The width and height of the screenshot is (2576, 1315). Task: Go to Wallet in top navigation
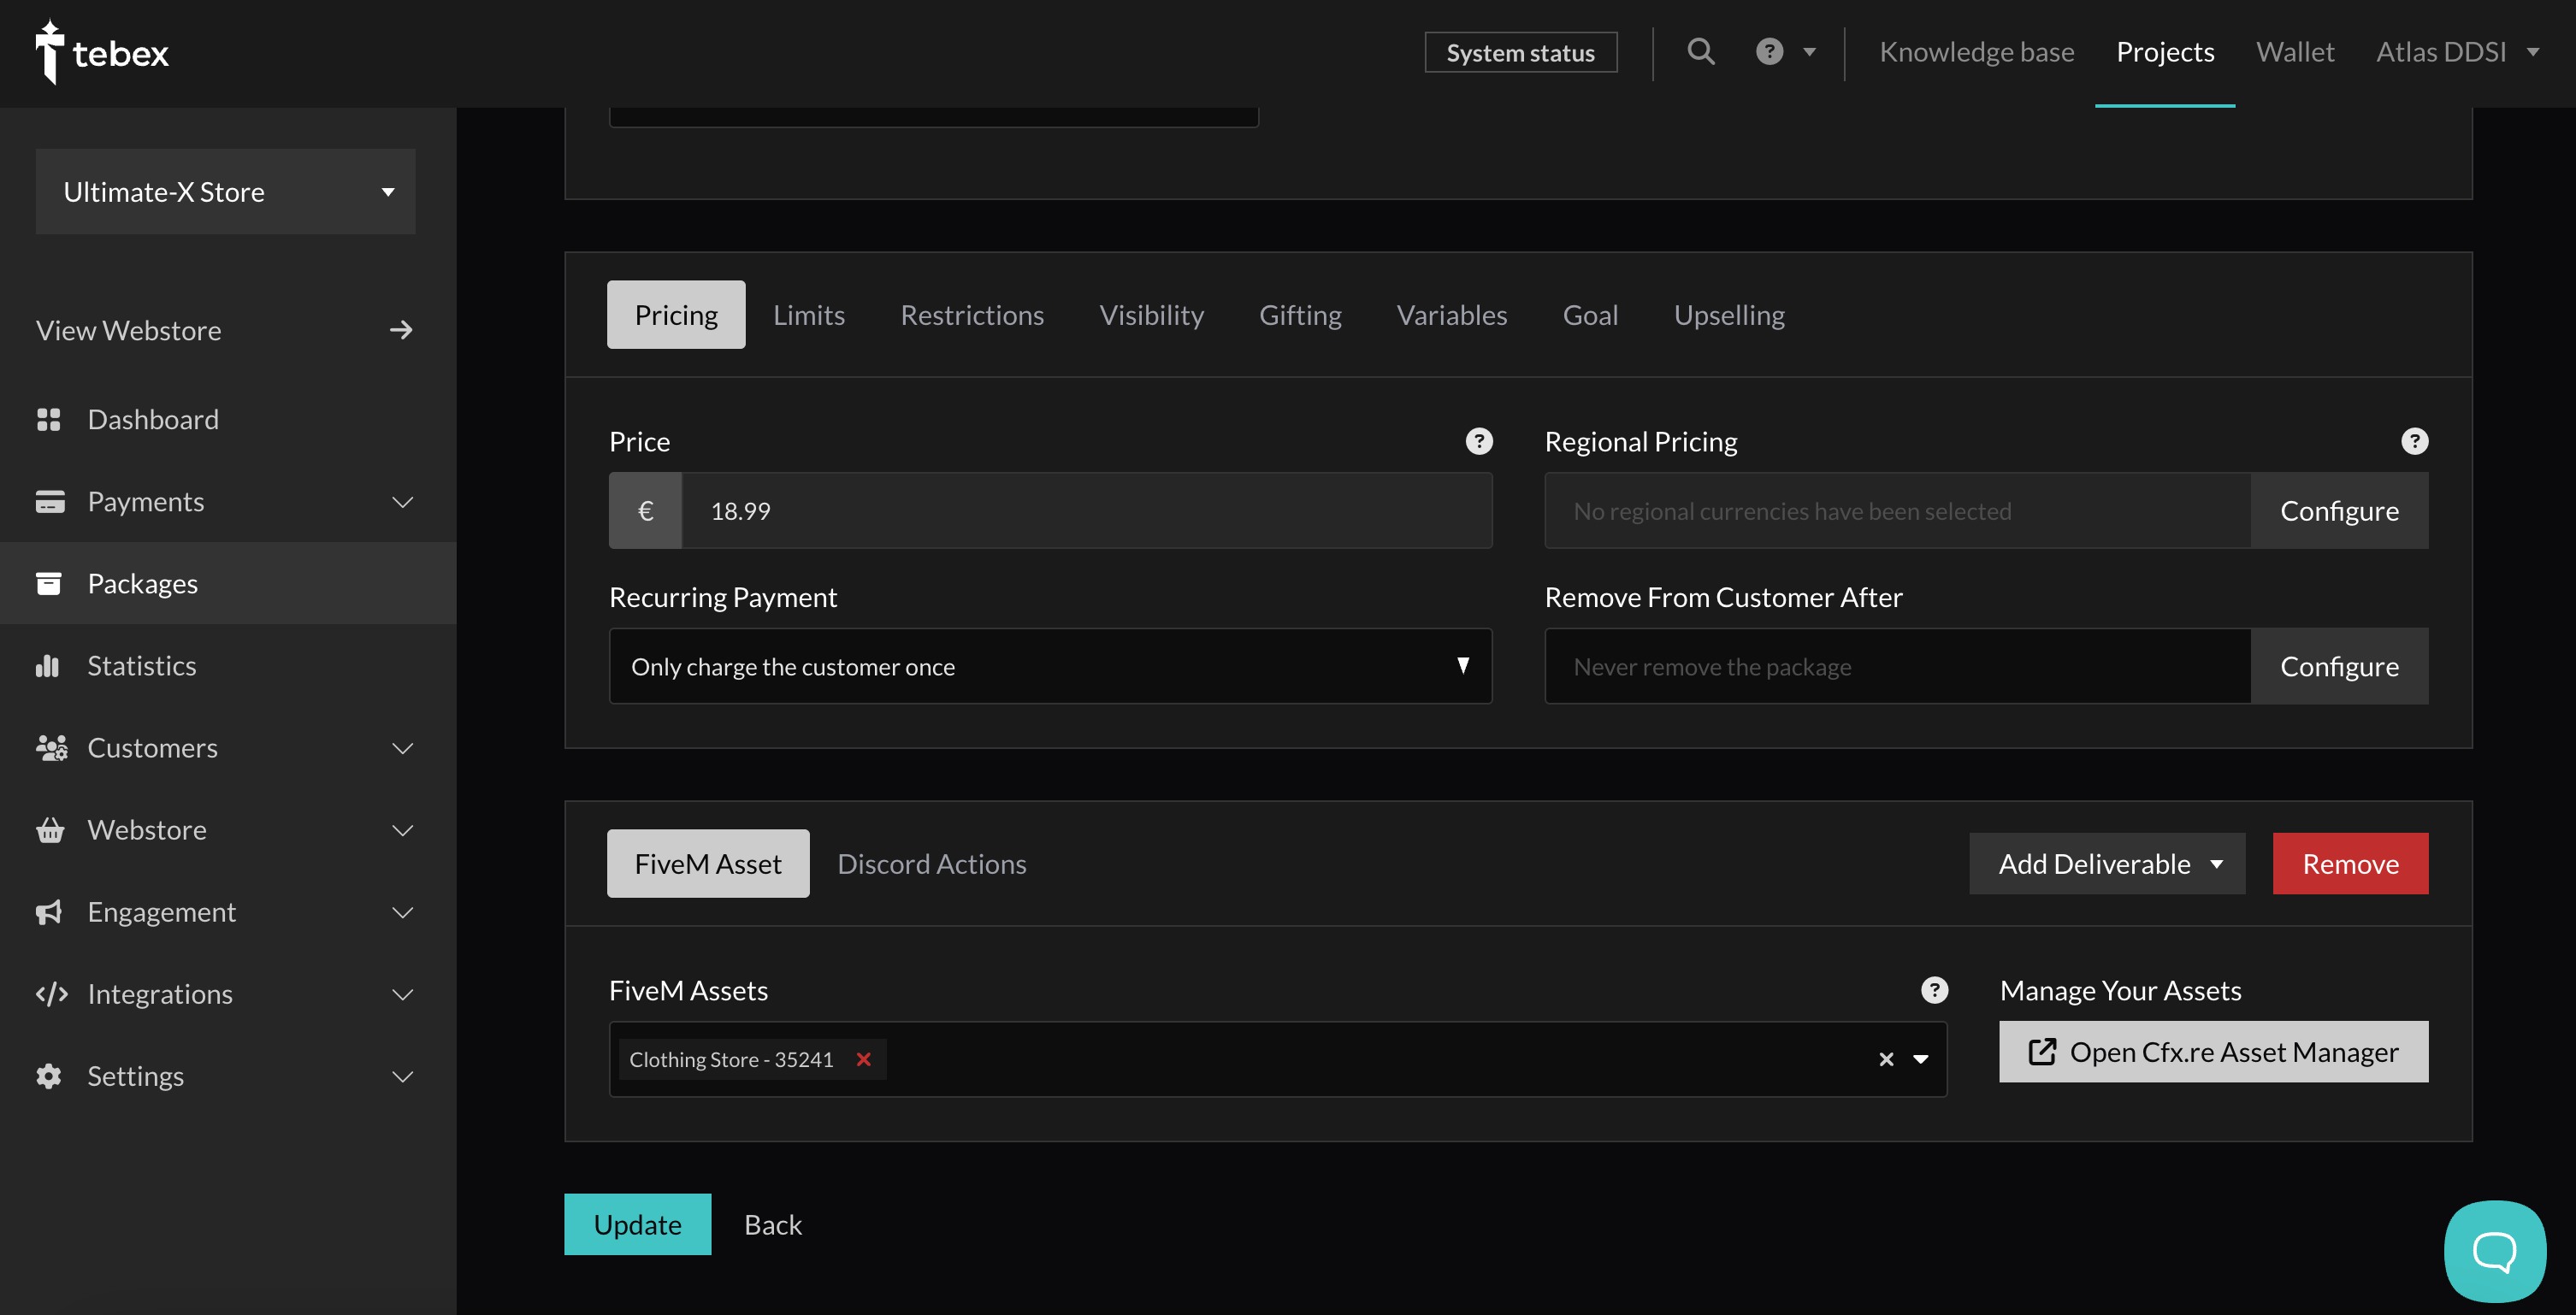point(2295,52)
